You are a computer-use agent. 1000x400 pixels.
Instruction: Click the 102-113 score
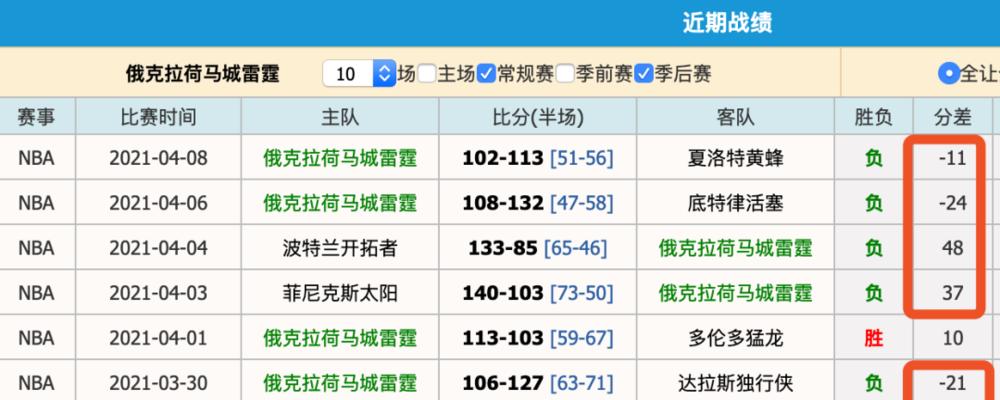(x=503, y=158)
